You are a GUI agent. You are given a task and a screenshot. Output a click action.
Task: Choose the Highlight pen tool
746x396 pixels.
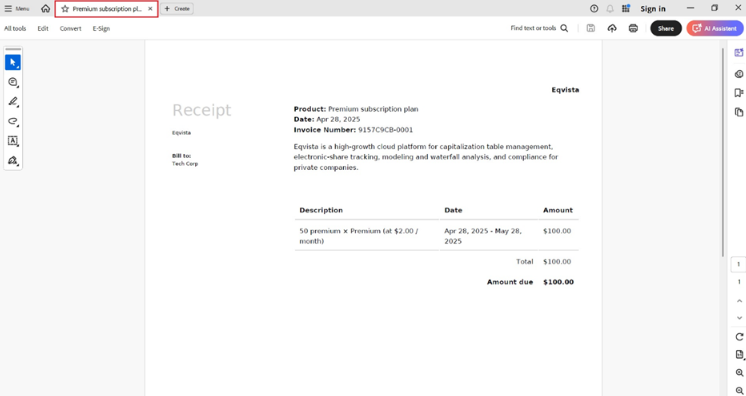point(13,102)
